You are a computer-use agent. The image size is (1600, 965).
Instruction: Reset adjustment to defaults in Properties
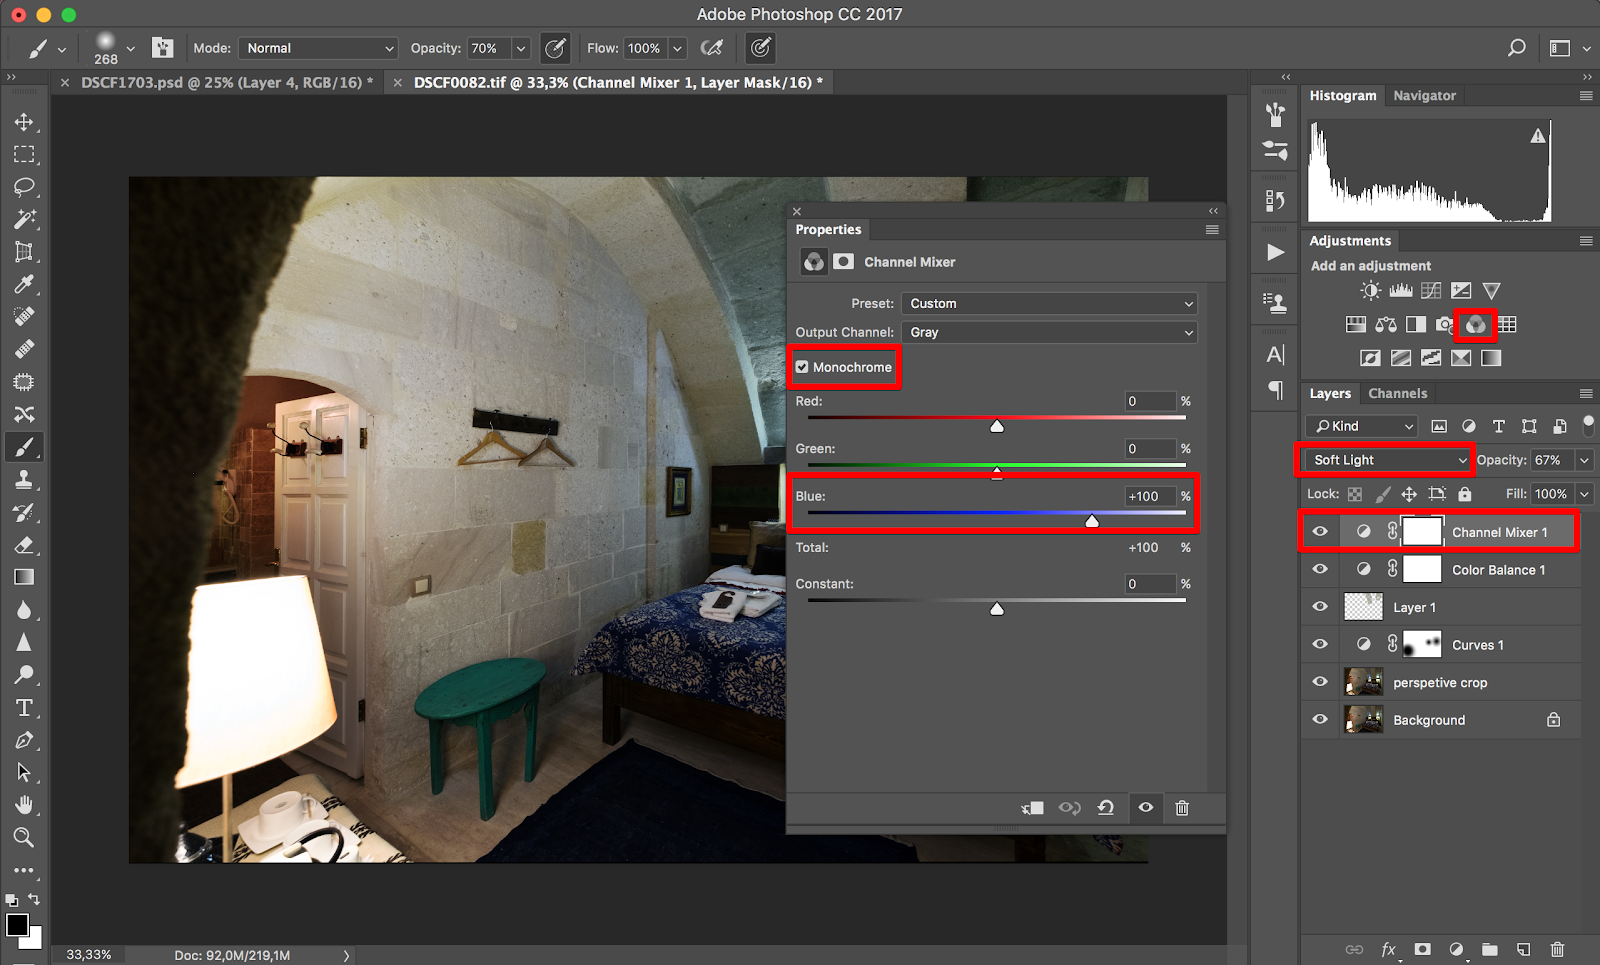pyautogui.click(x=1106, y=808)
